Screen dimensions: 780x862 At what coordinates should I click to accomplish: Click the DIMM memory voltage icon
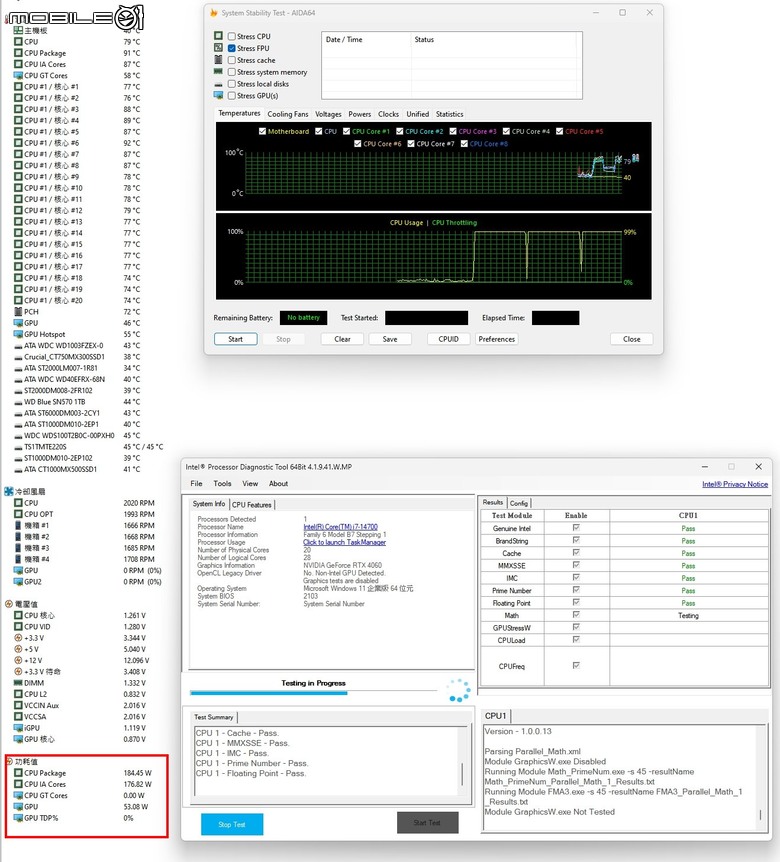pyautogui.click(x=18, y=683)
